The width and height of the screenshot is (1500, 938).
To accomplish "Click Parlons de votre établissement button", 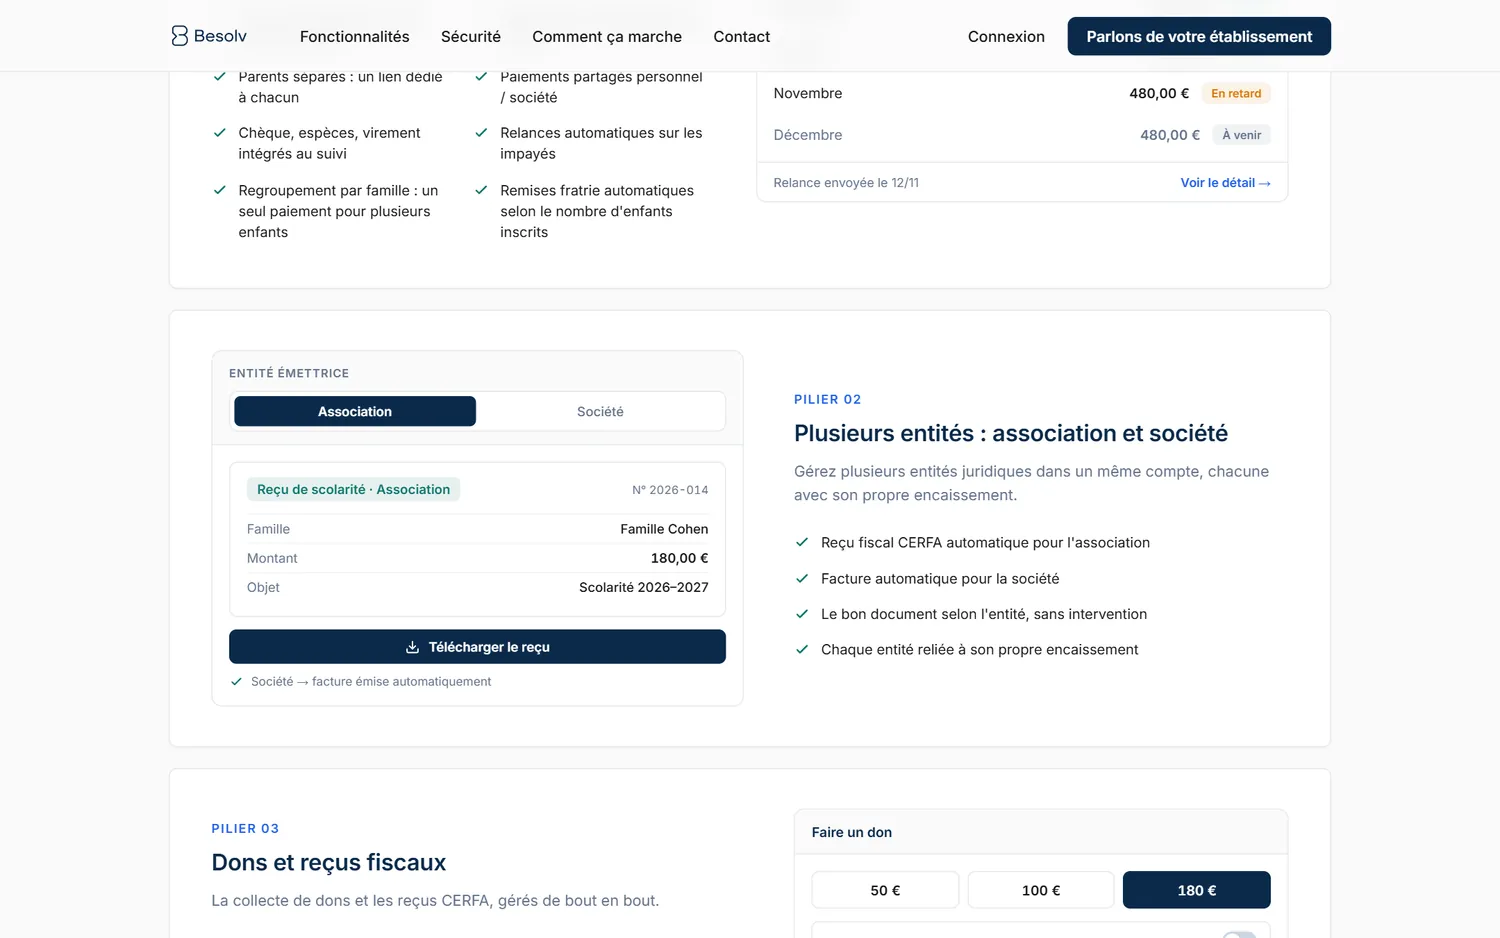I will point(1199,36).
